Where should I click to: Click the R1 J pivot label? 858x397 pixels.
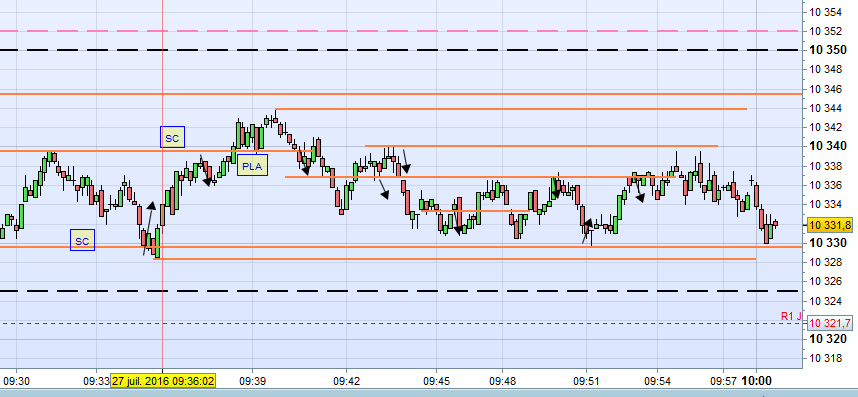point(791,316)
